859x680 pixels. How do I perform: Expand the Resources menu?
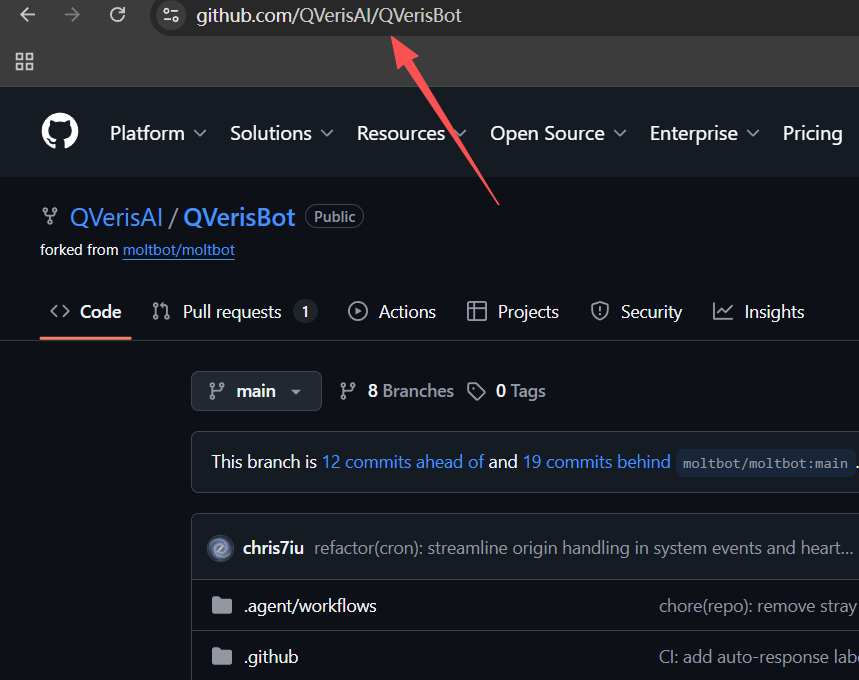tap(411, 133)
